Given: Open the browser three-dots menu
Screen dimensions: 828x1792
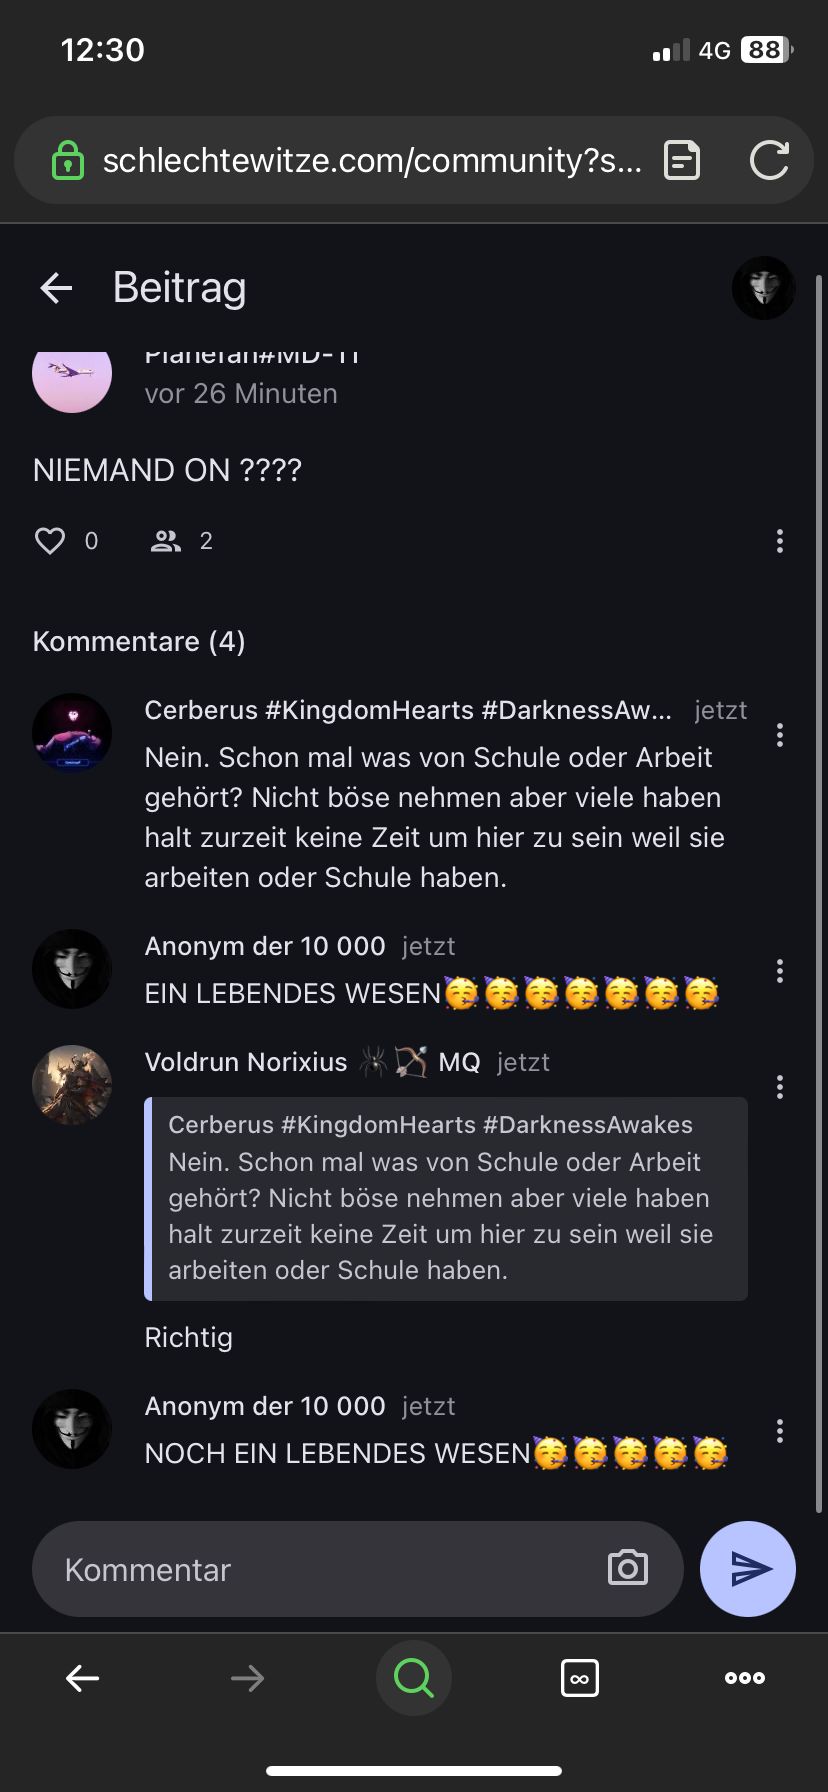Looking at the screenshot, I should (745, 1677).
